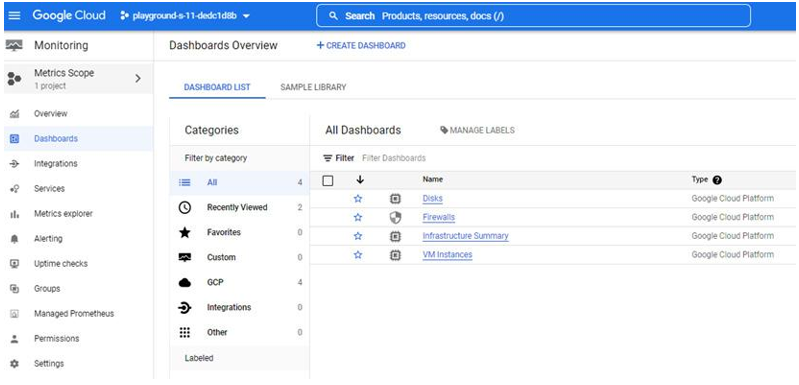Filter by the GCP category
Image resolution: width=799 pixels, height=385 pixels.
[239, 282]
